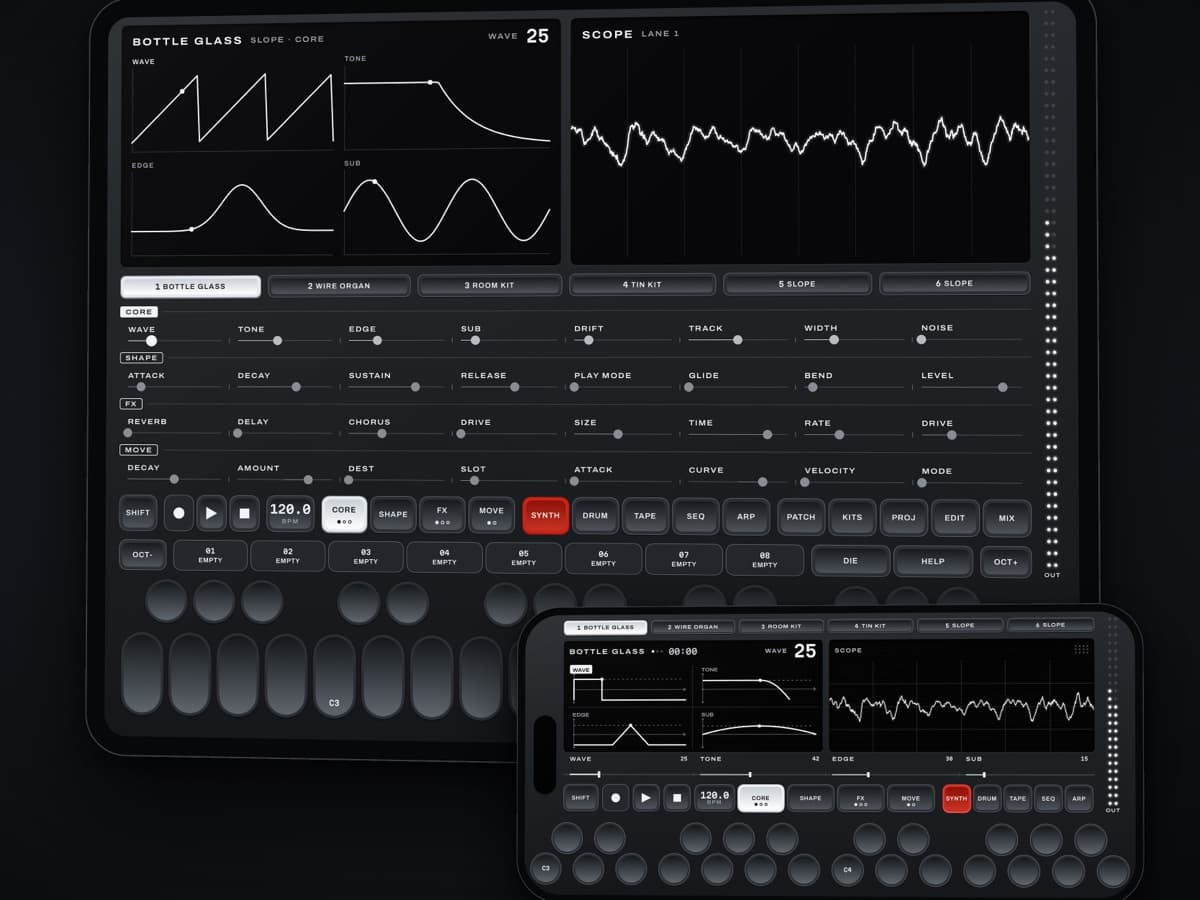
Task: Open the MOVE page button on the tablet
Action: (491, 515)
